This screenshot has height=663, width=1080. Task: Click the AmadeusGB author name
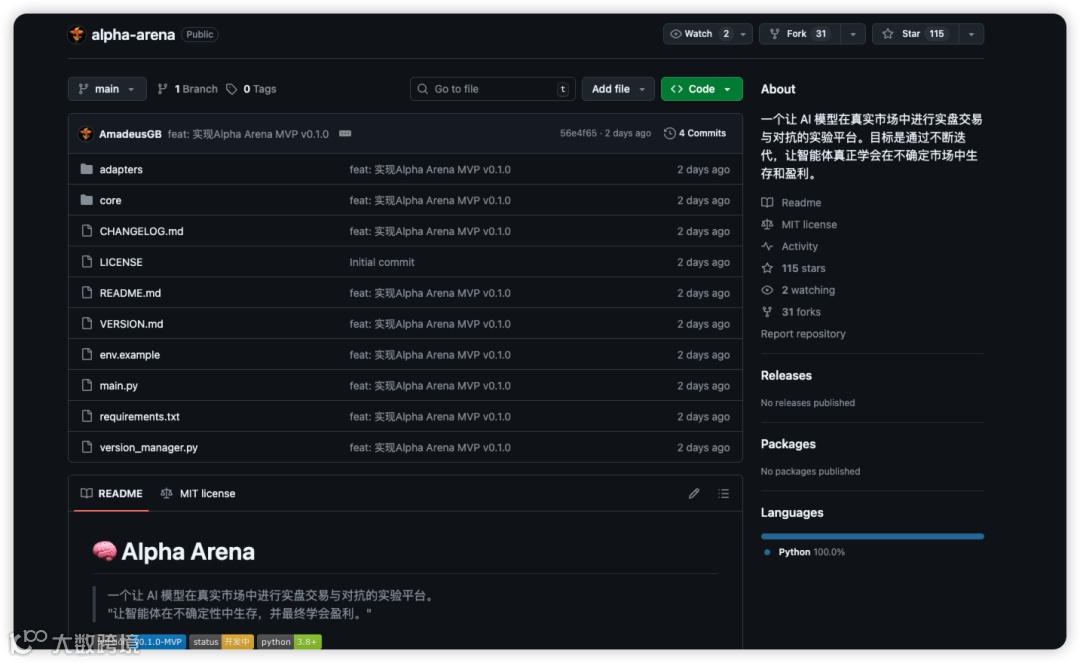pyautogui.click(x=130, y=134)
